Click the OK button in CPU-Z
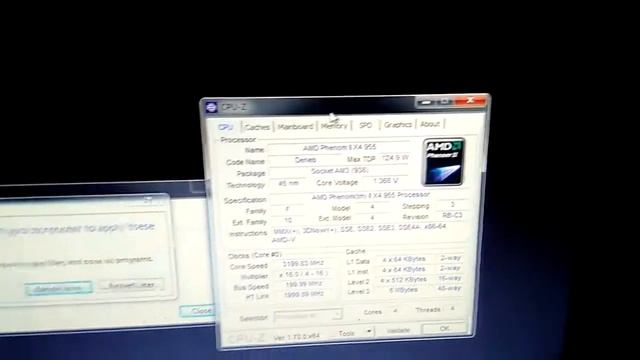 pos(444,328)
